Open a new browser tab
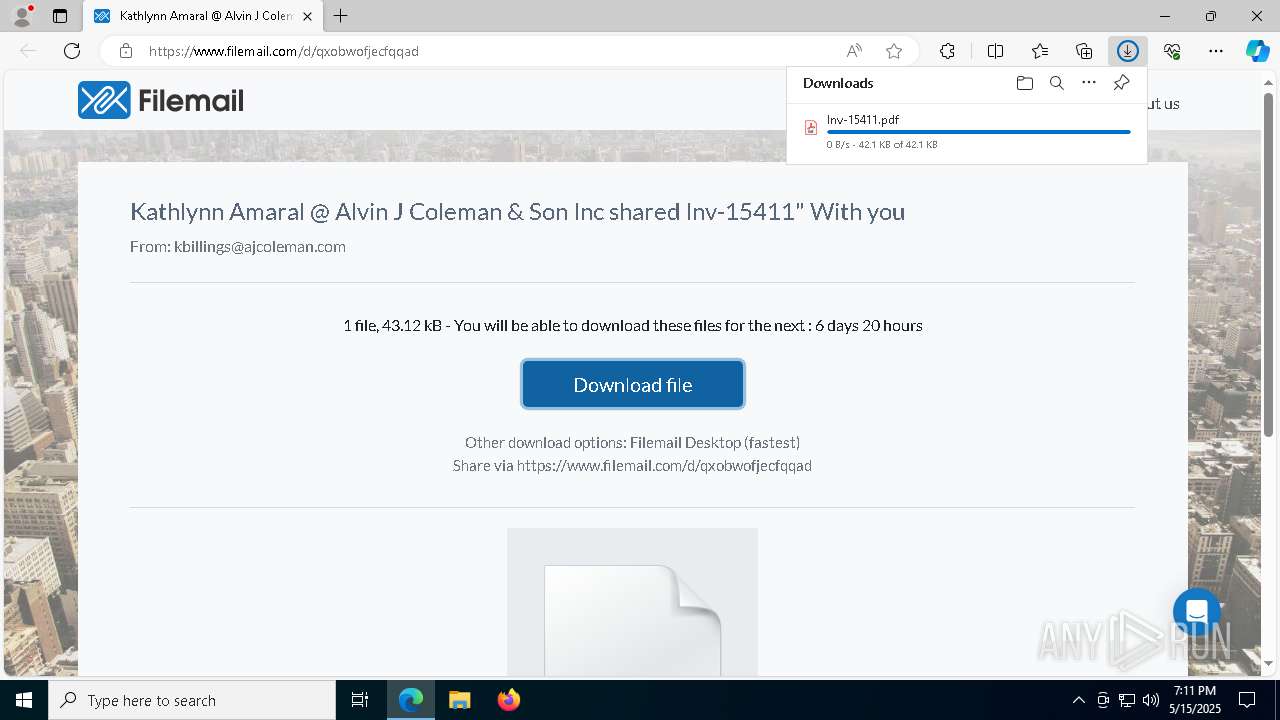 (341, 16)
